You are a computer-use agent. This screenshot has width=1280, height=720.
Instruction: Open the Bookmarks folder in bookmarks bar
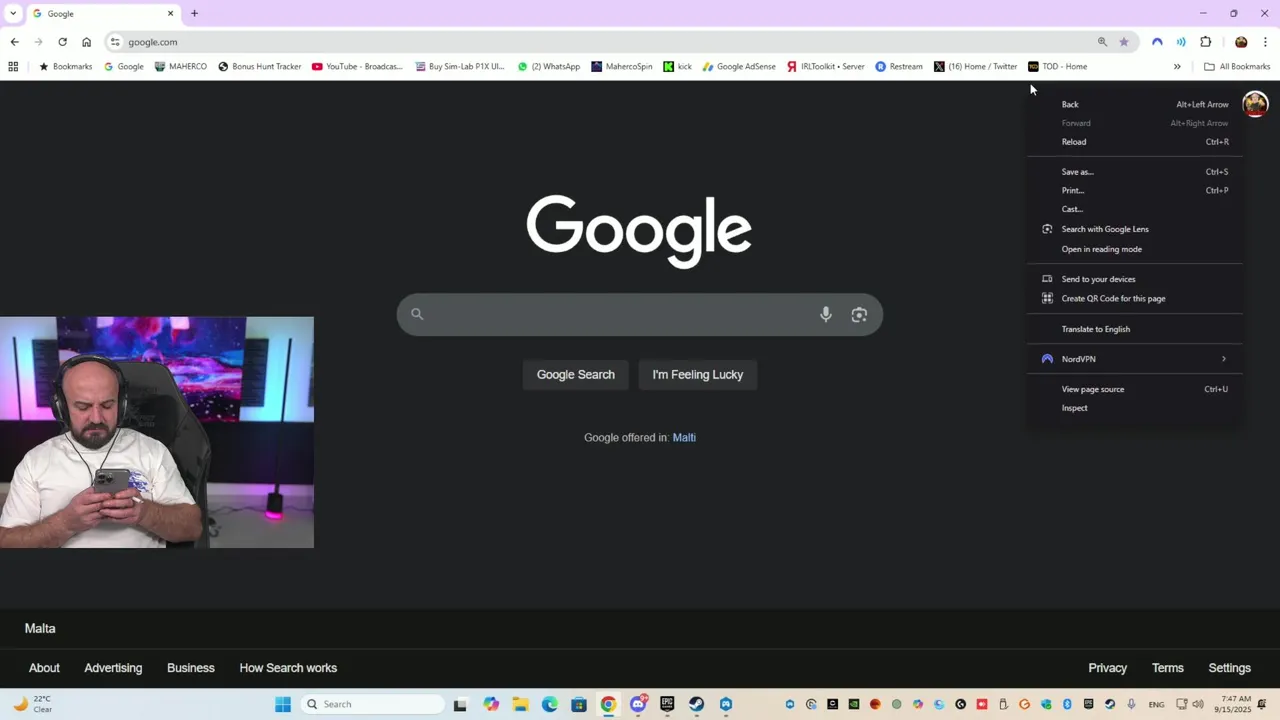(65, 66)
